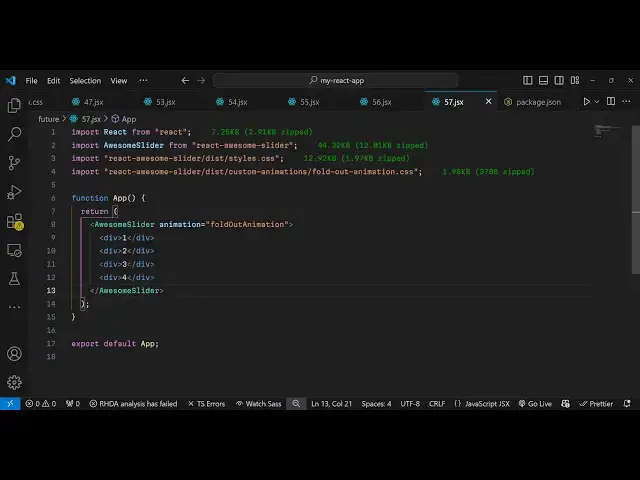The width and height of the screenshot is (640, 480).
Task: Run the current file
Action: coord(587,102)
